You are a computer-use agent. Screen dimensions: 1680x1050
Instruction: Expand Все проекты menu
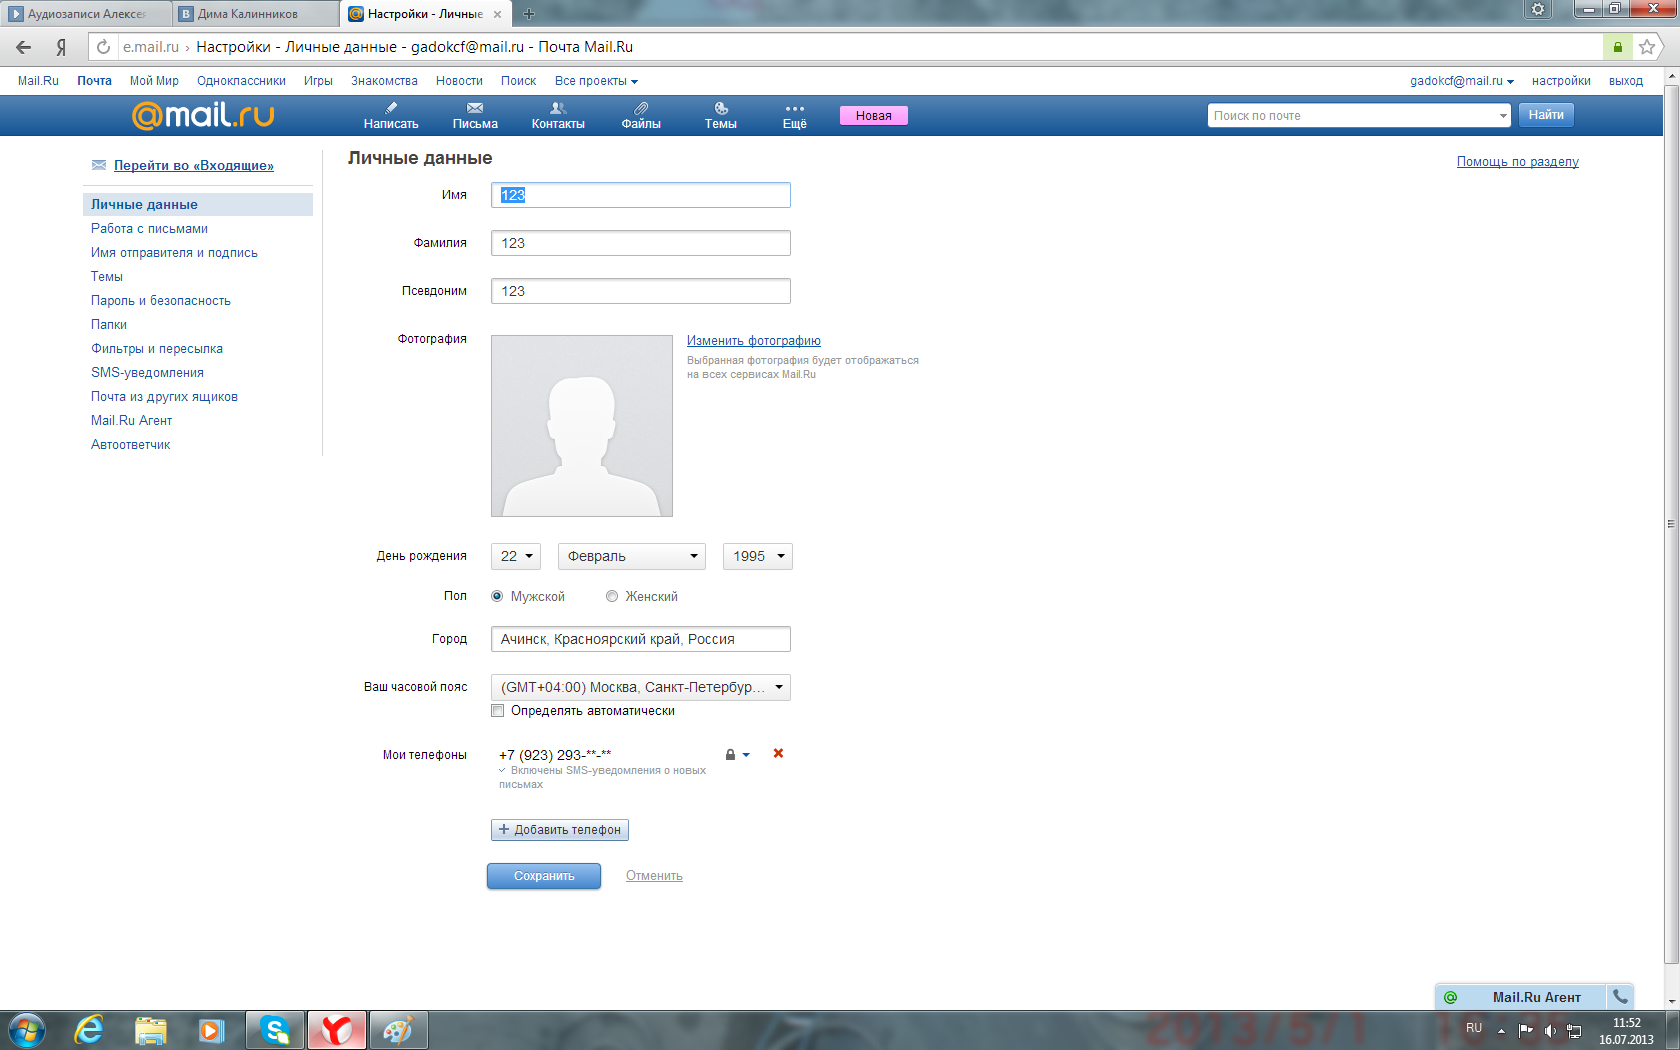tap(596, 81)
